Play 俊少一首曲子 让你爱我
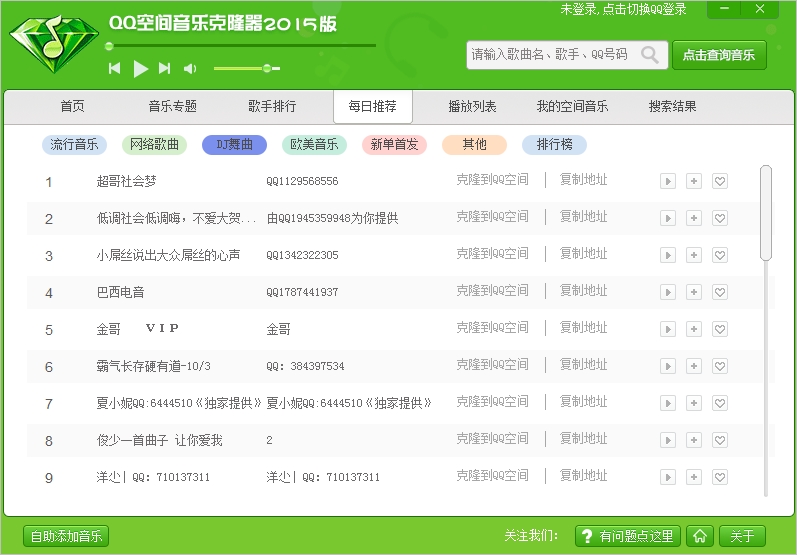Image resolution: width=797 pixels, height=555 pixels. 668,440
